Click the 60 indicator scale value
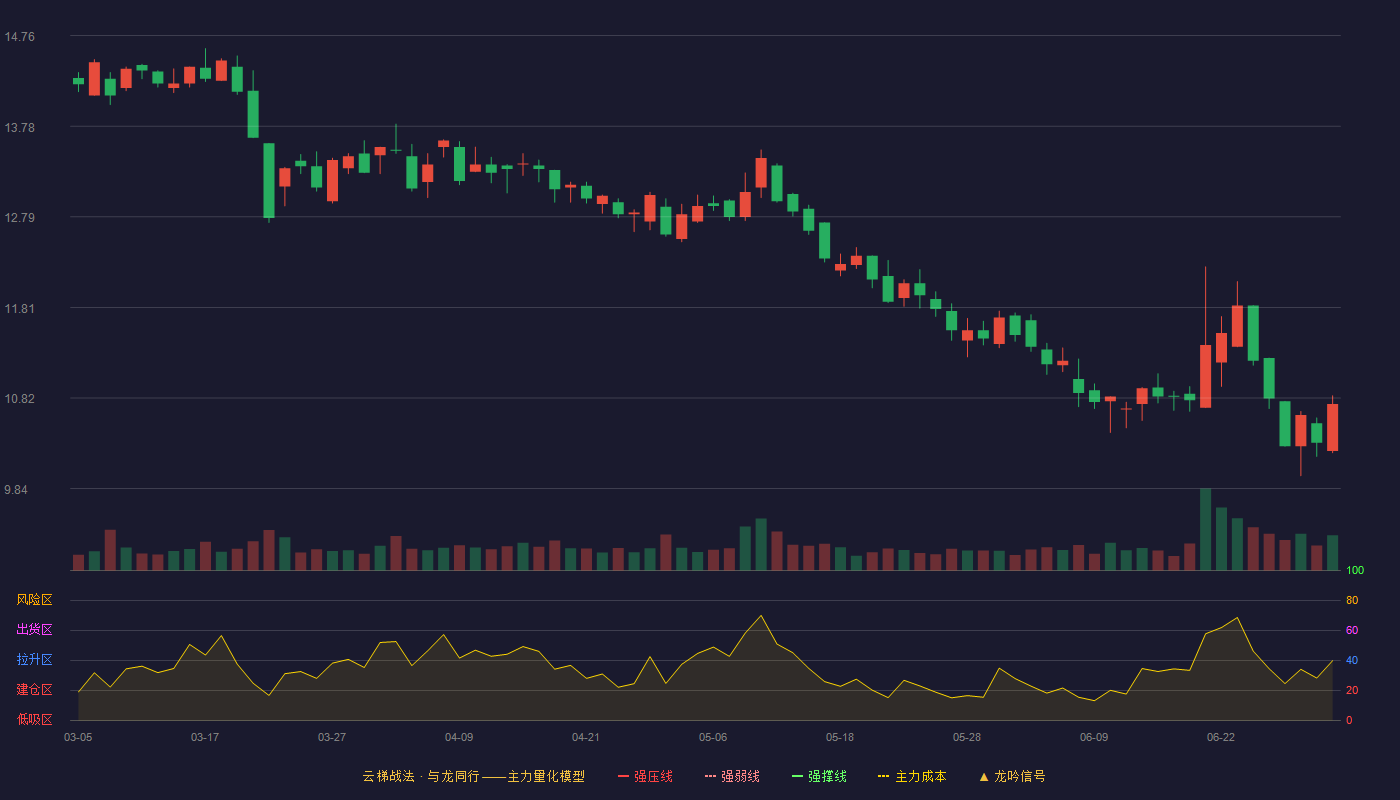1400x800 pixels. click(1352, 630)
